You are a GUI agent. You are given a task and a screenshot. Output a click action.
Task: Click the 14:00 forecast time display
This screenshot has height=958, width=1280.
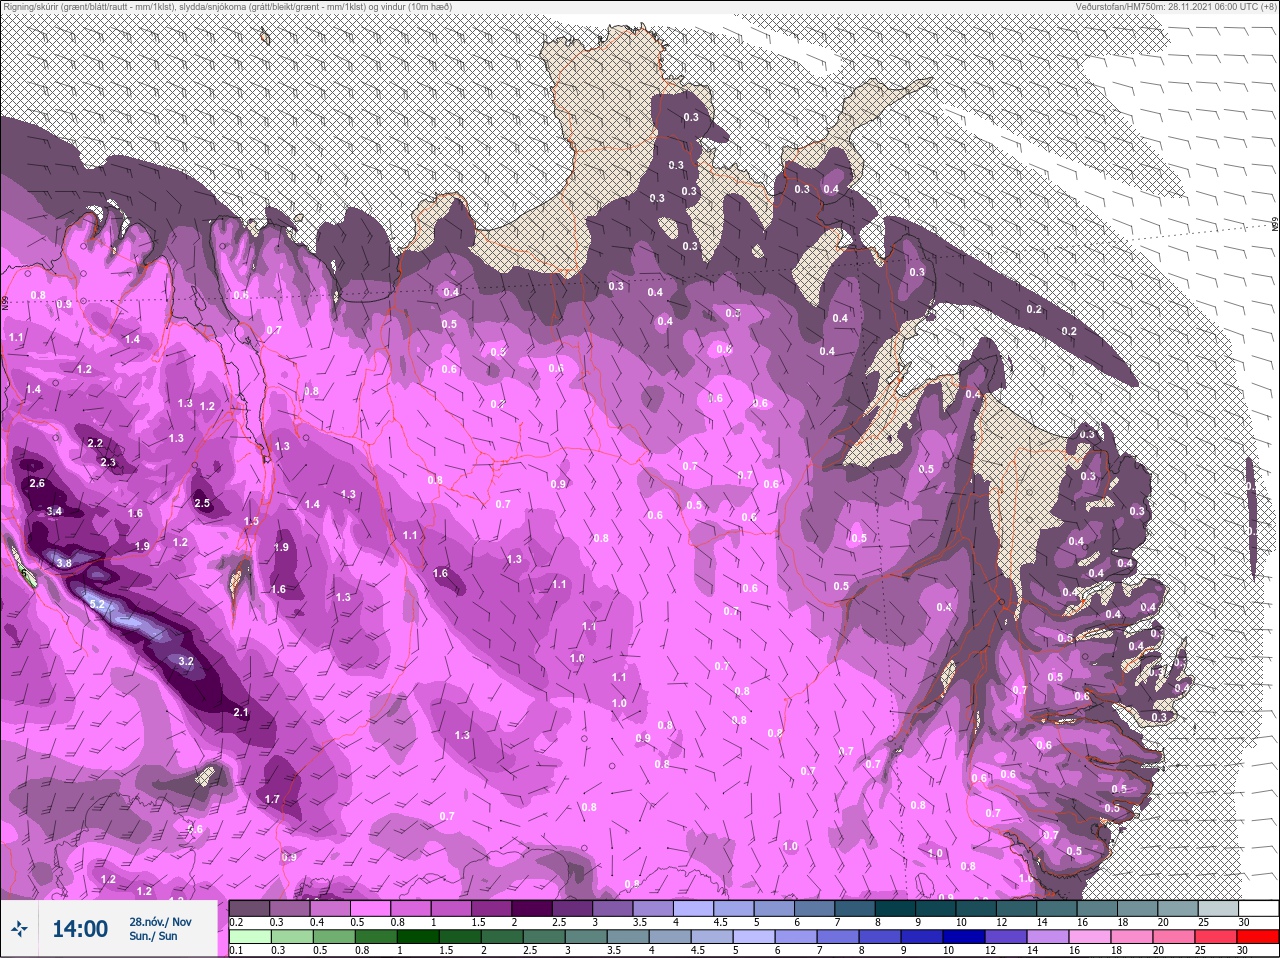tap(80, 929)
